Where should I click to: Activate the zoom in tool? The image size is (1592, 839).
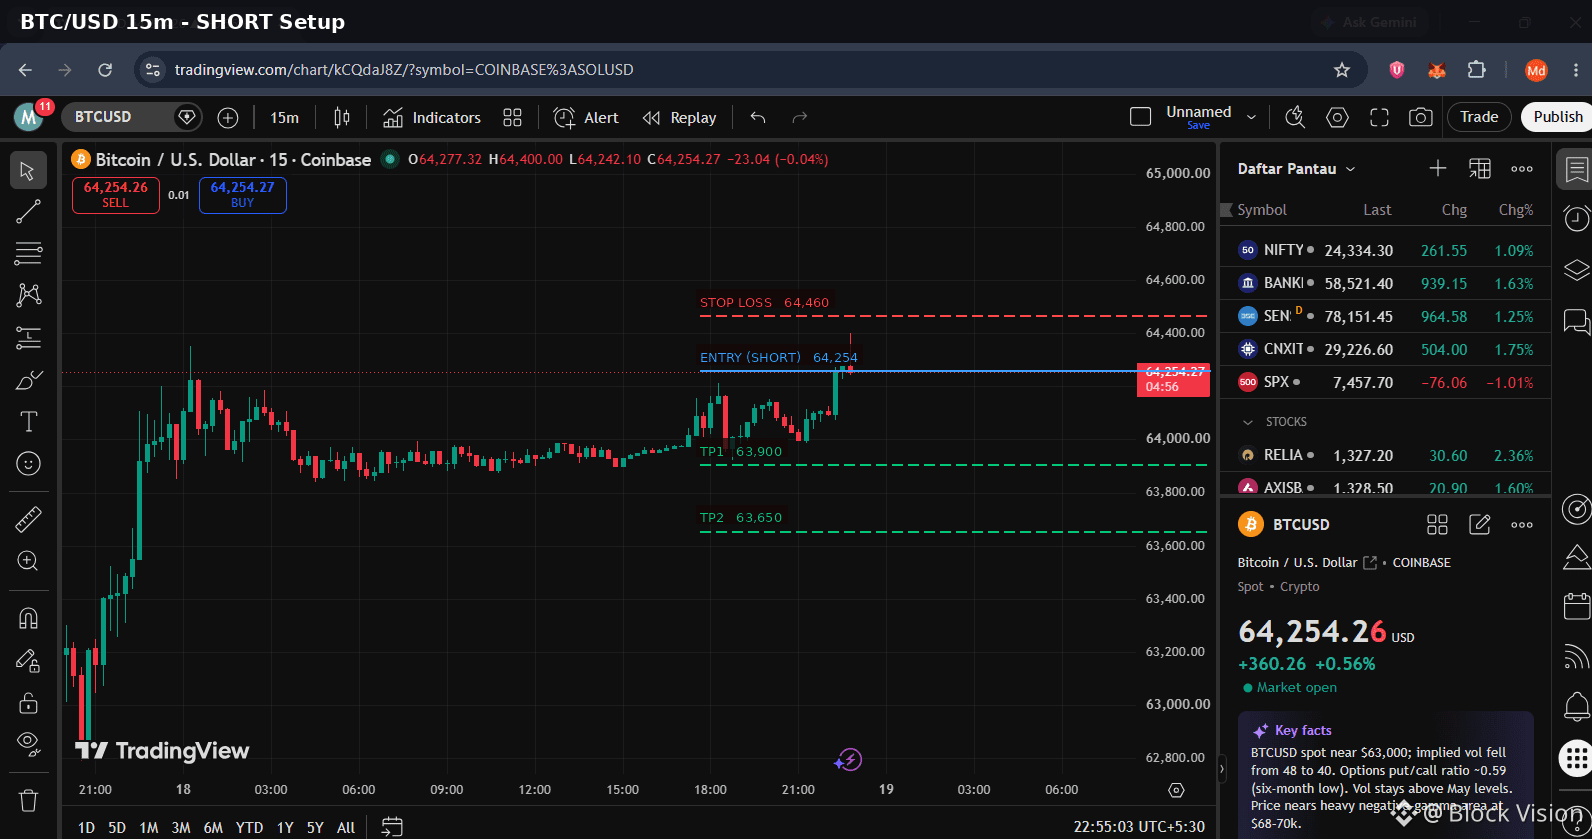(x=28, y=561)
